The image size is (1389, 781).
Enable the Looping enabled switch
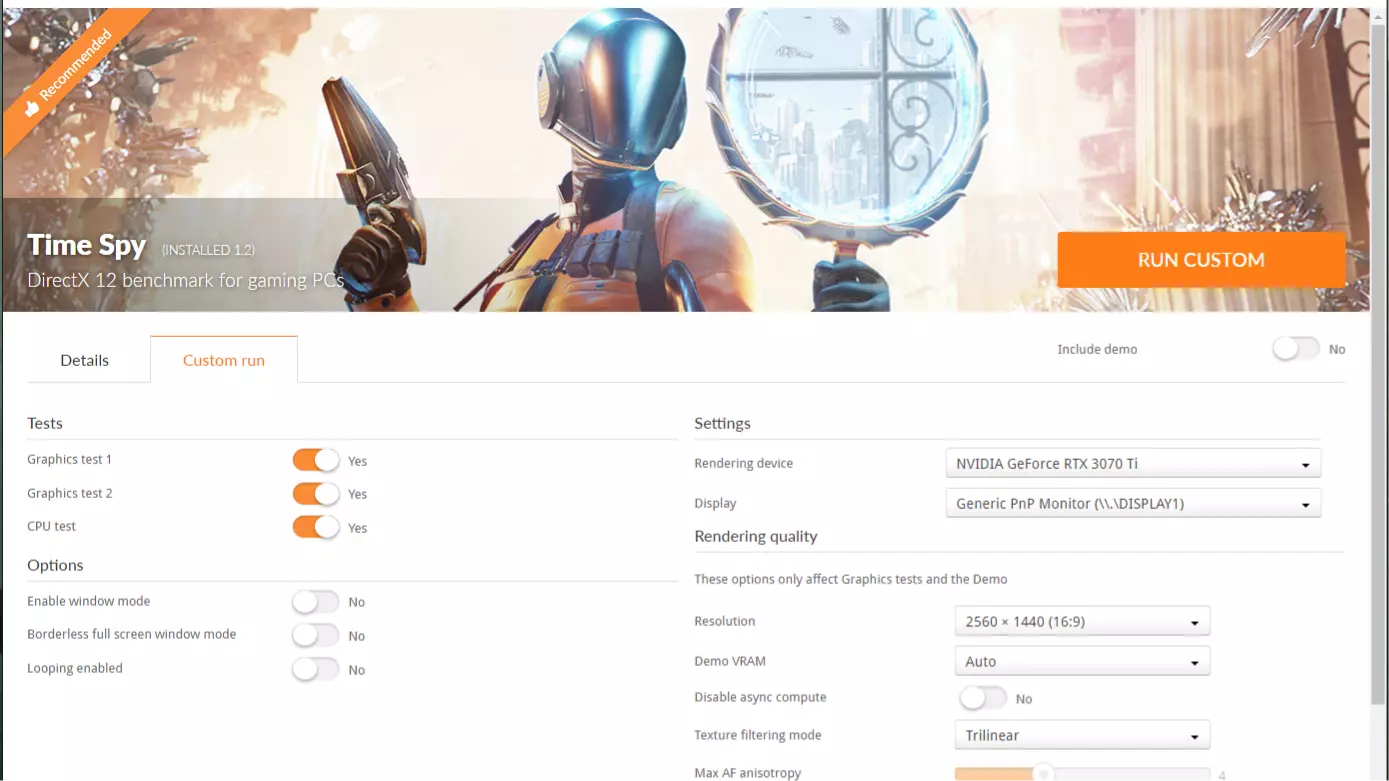point(316,669)
